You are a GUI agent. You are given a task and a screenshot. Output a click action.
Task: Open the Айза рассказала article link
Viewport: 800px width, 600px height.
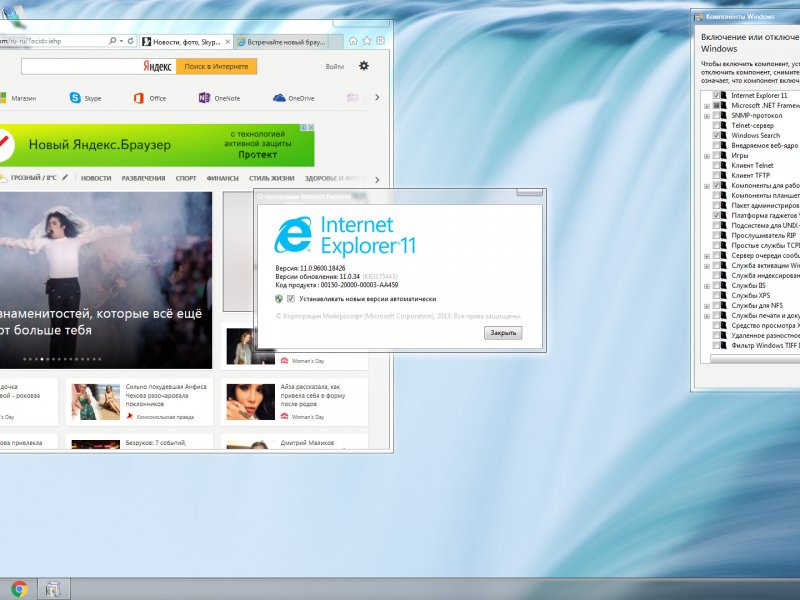point(313,395)
